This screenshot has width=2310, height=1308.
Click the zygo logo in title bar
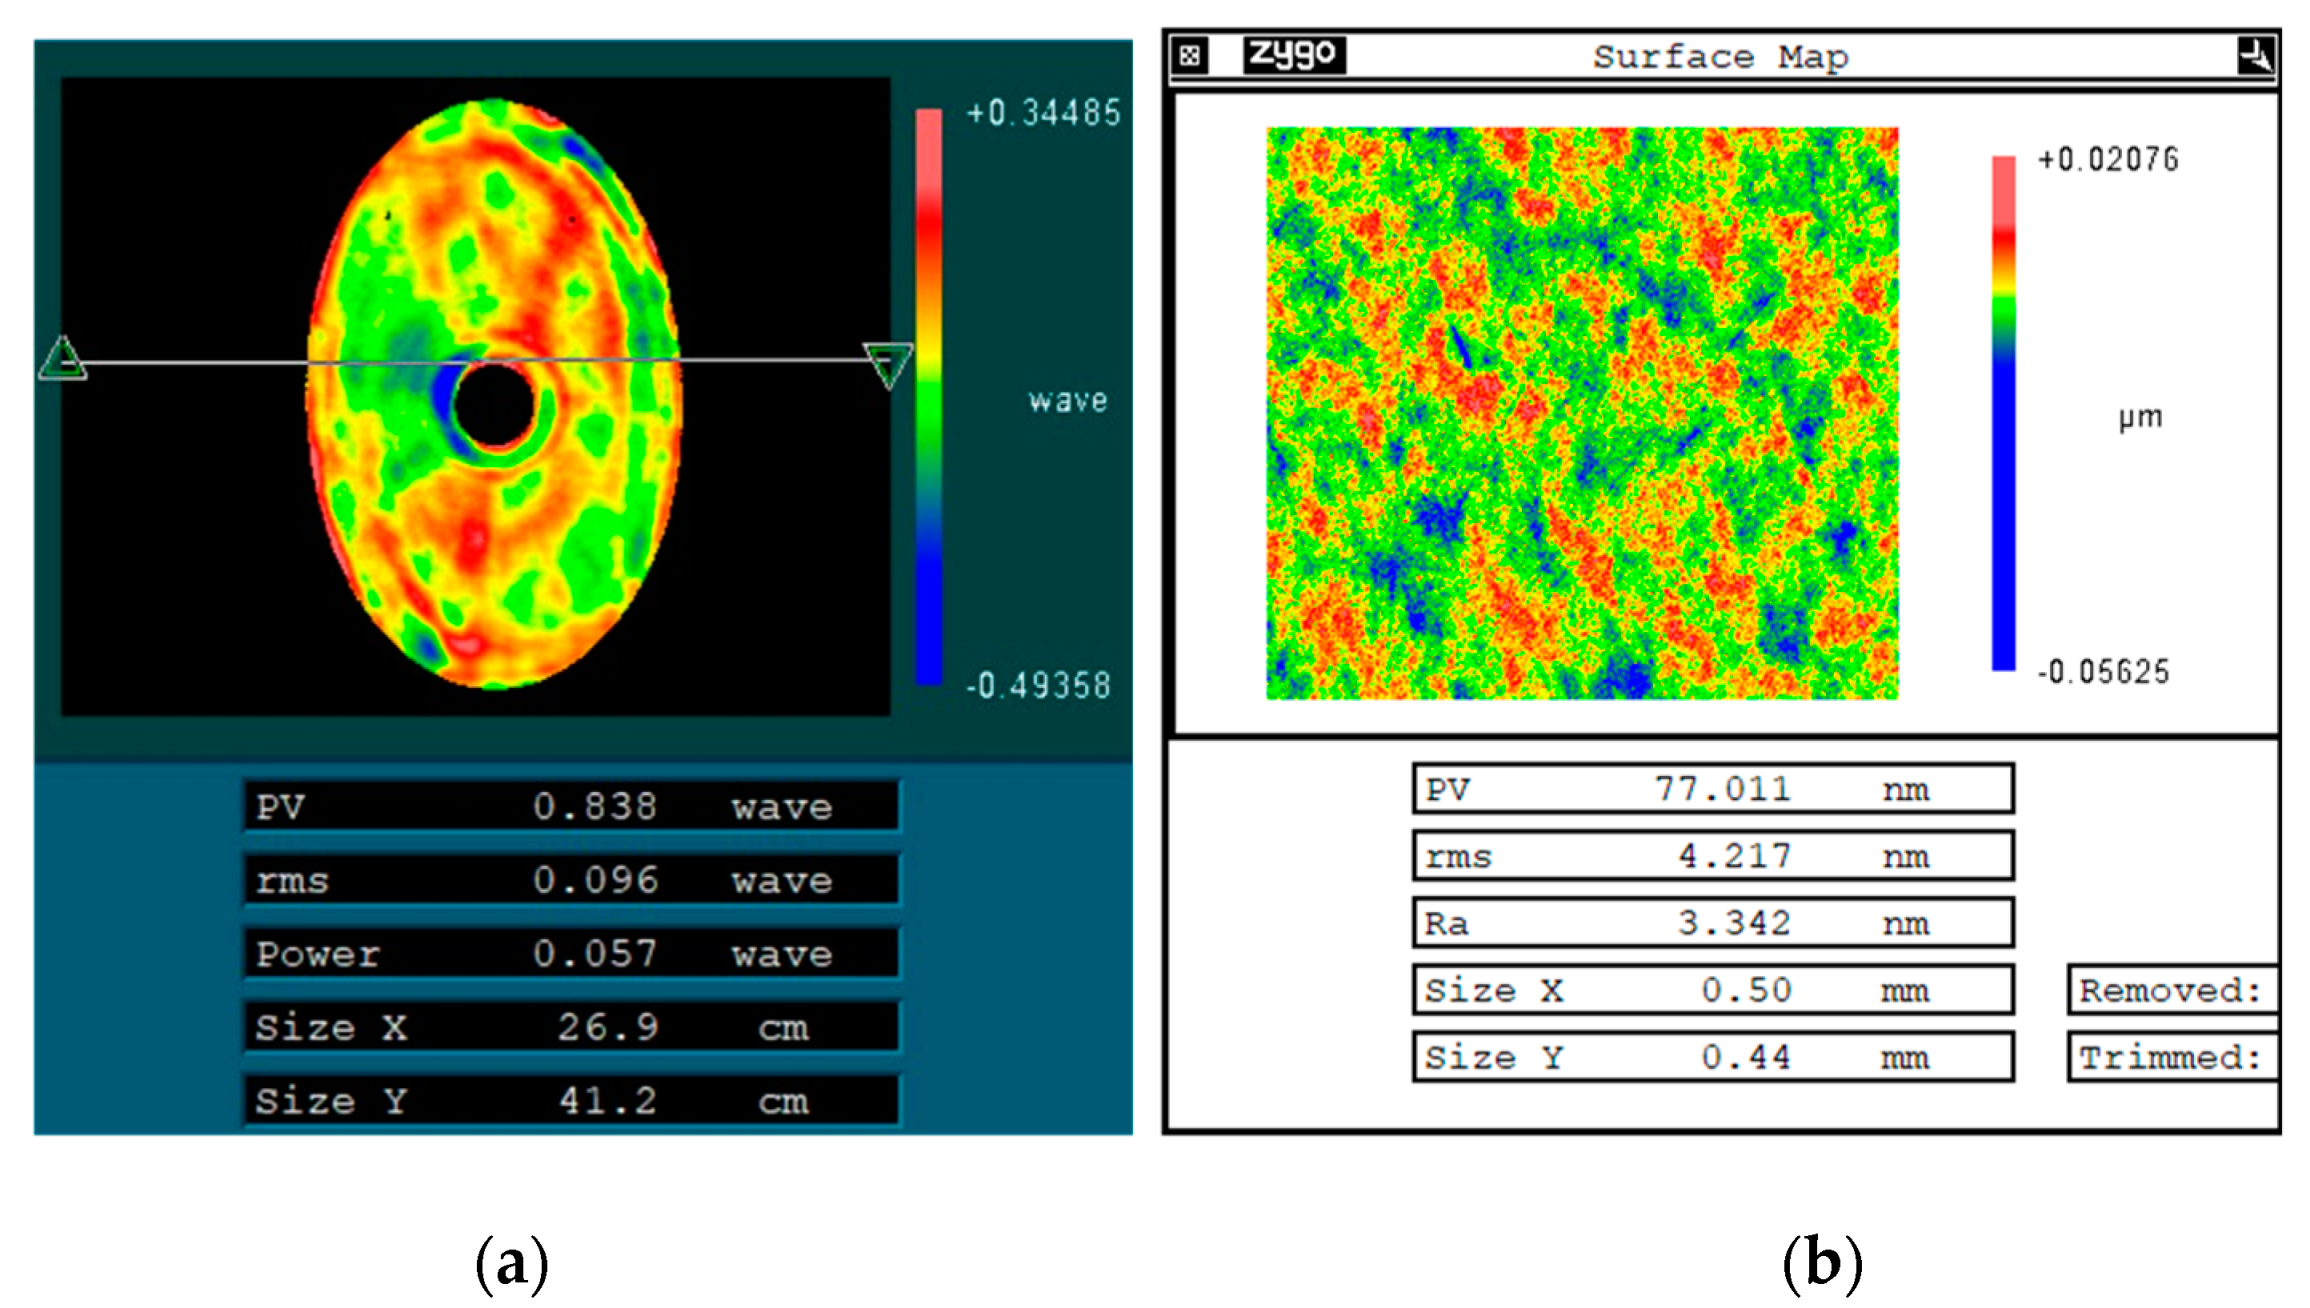point(1293,54)
